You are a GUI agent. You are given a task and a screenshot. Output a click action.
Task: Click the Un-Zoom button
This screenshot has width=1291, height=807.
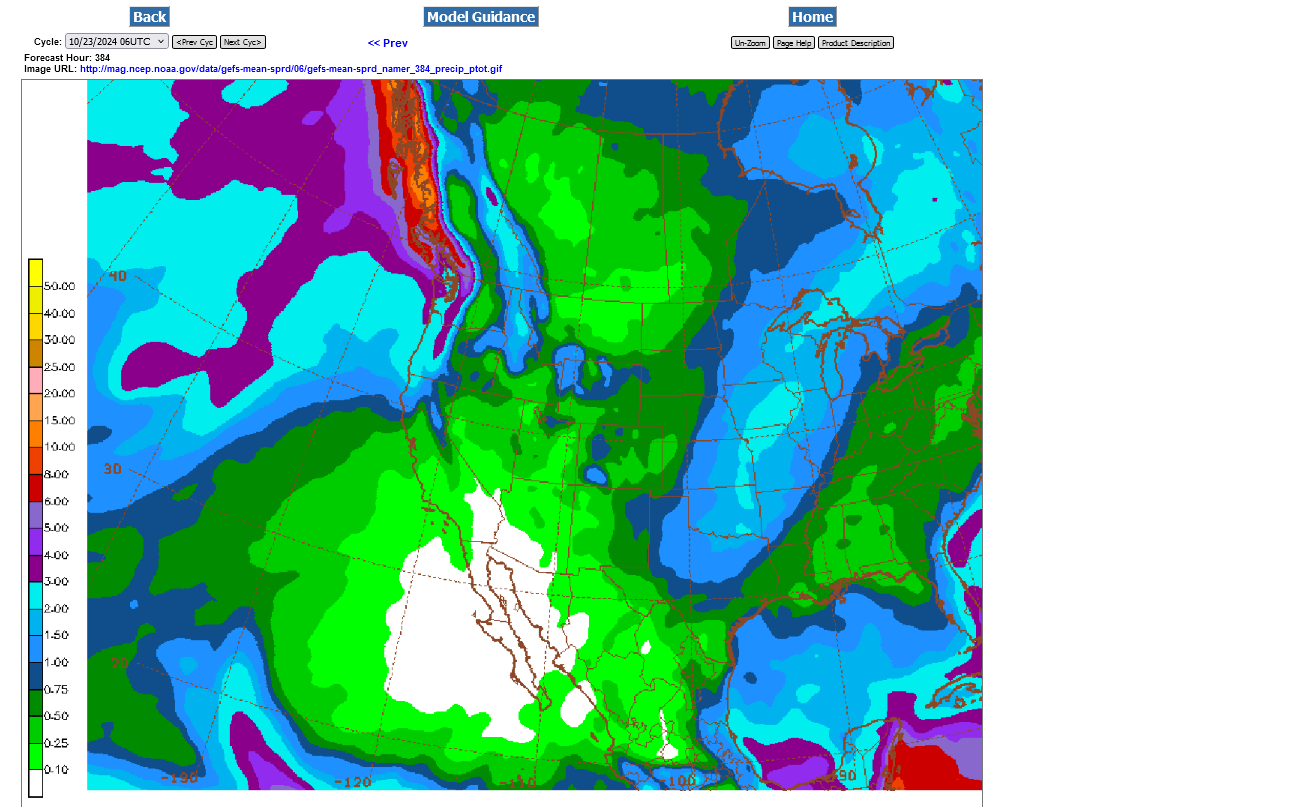(751, 43)
